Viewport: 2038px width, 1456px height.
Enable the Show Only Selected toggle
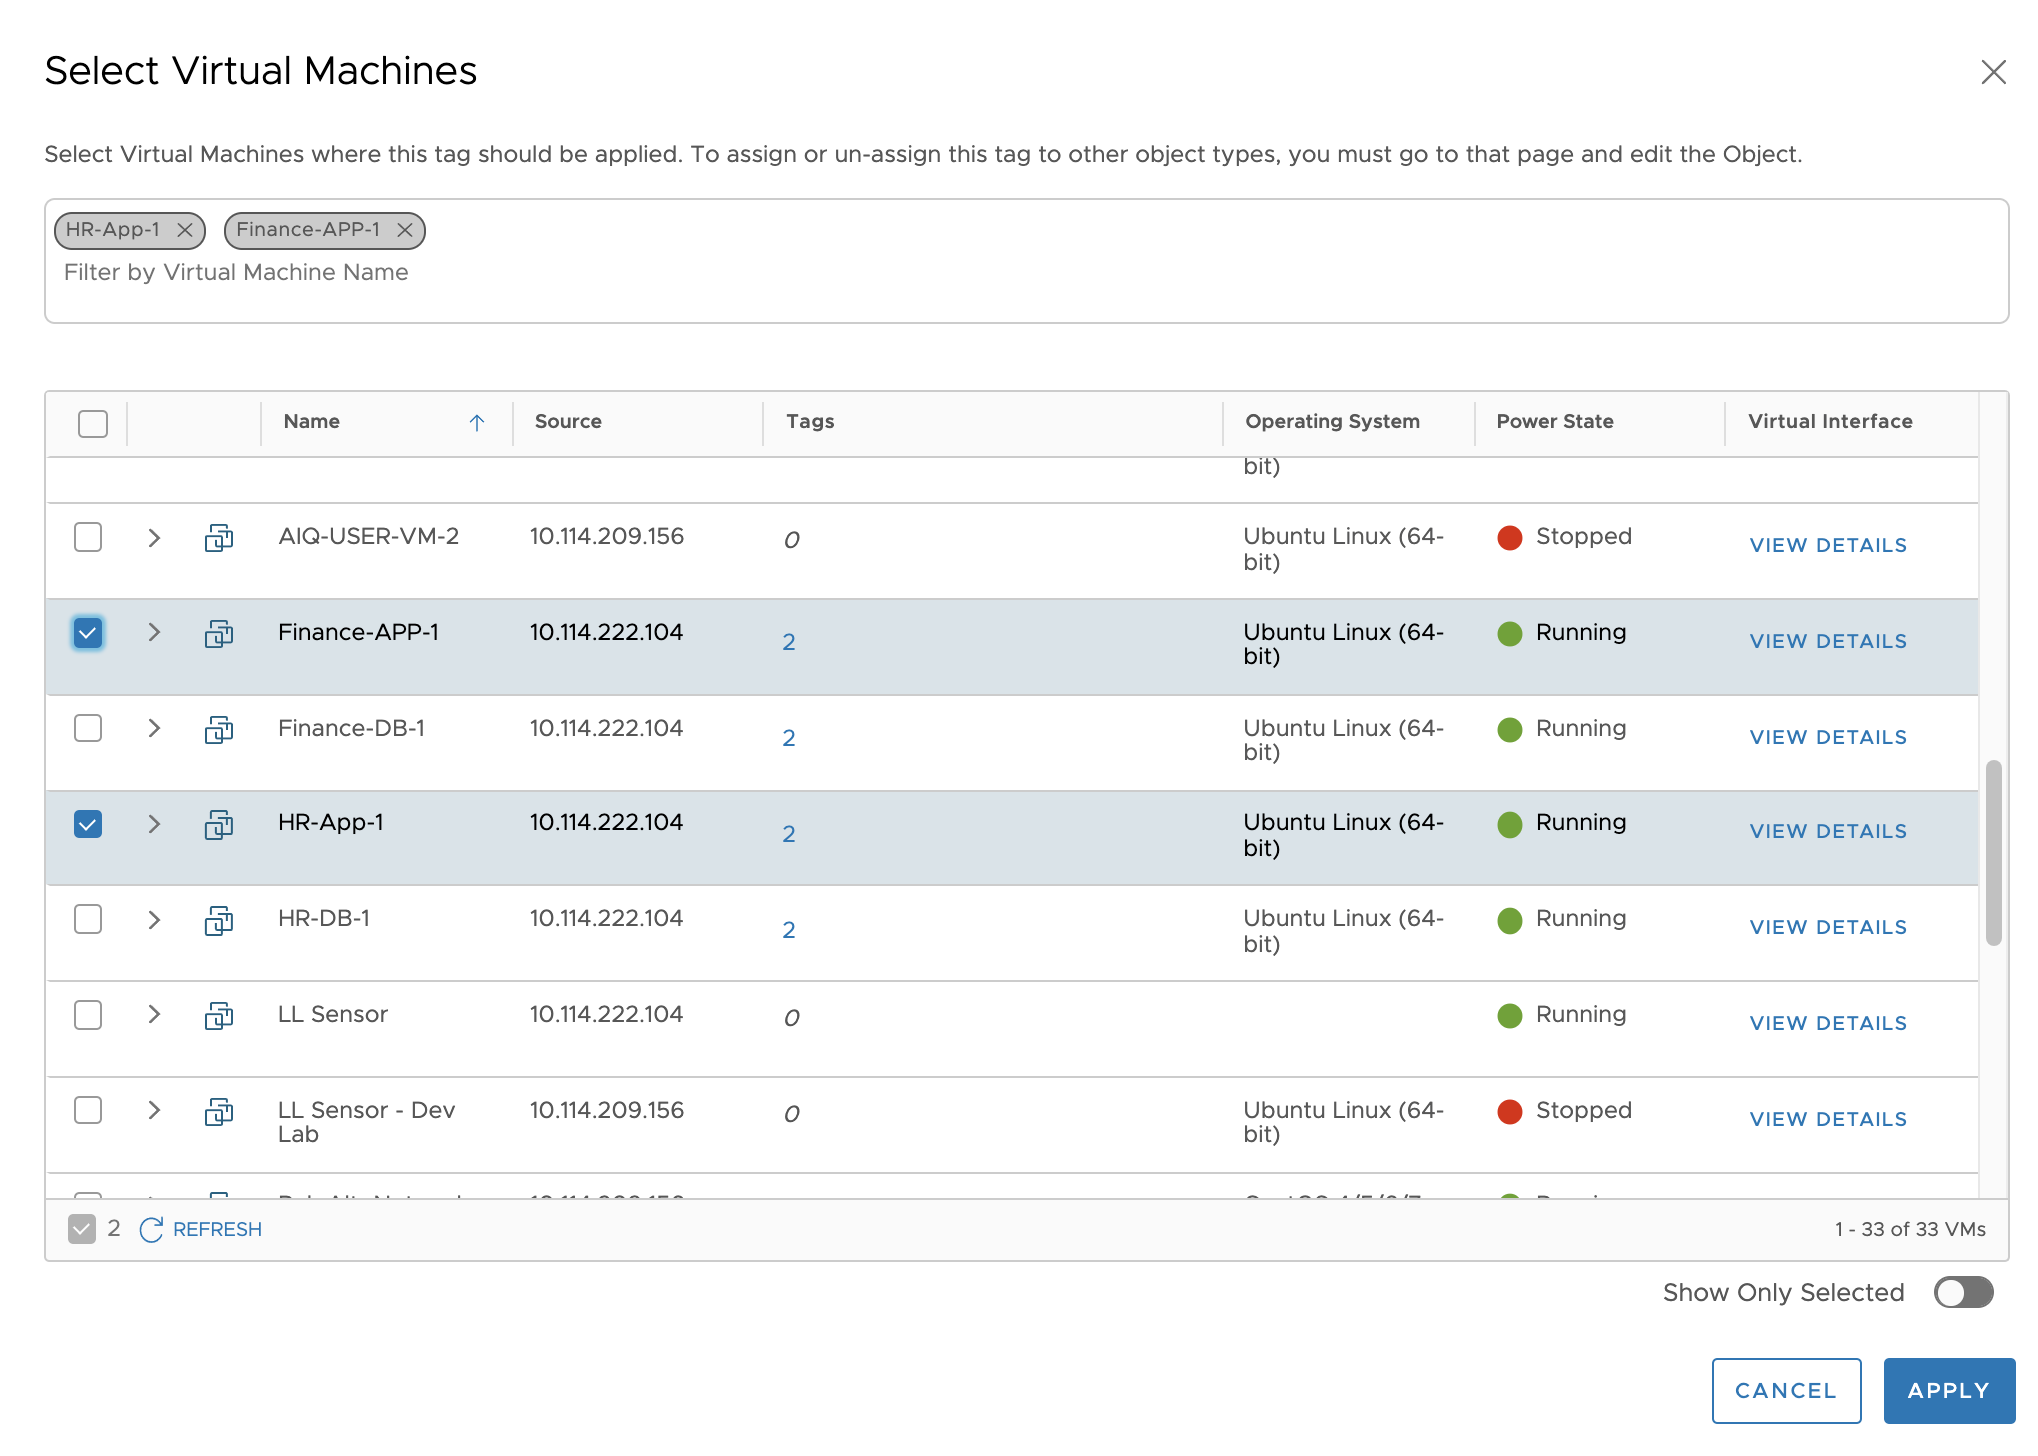(x=1963, y=1292)
